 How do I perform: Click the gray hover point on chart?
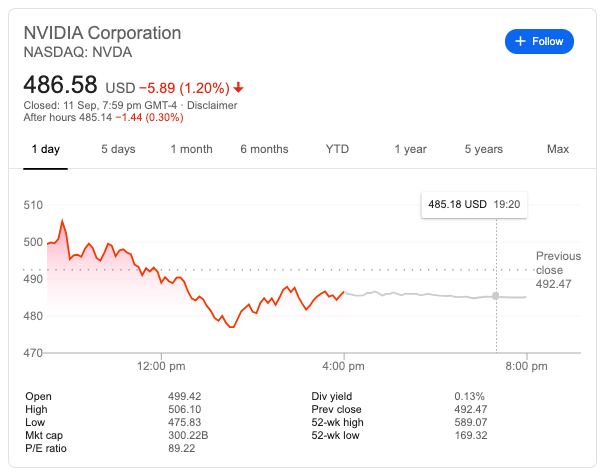coord(496,297)
